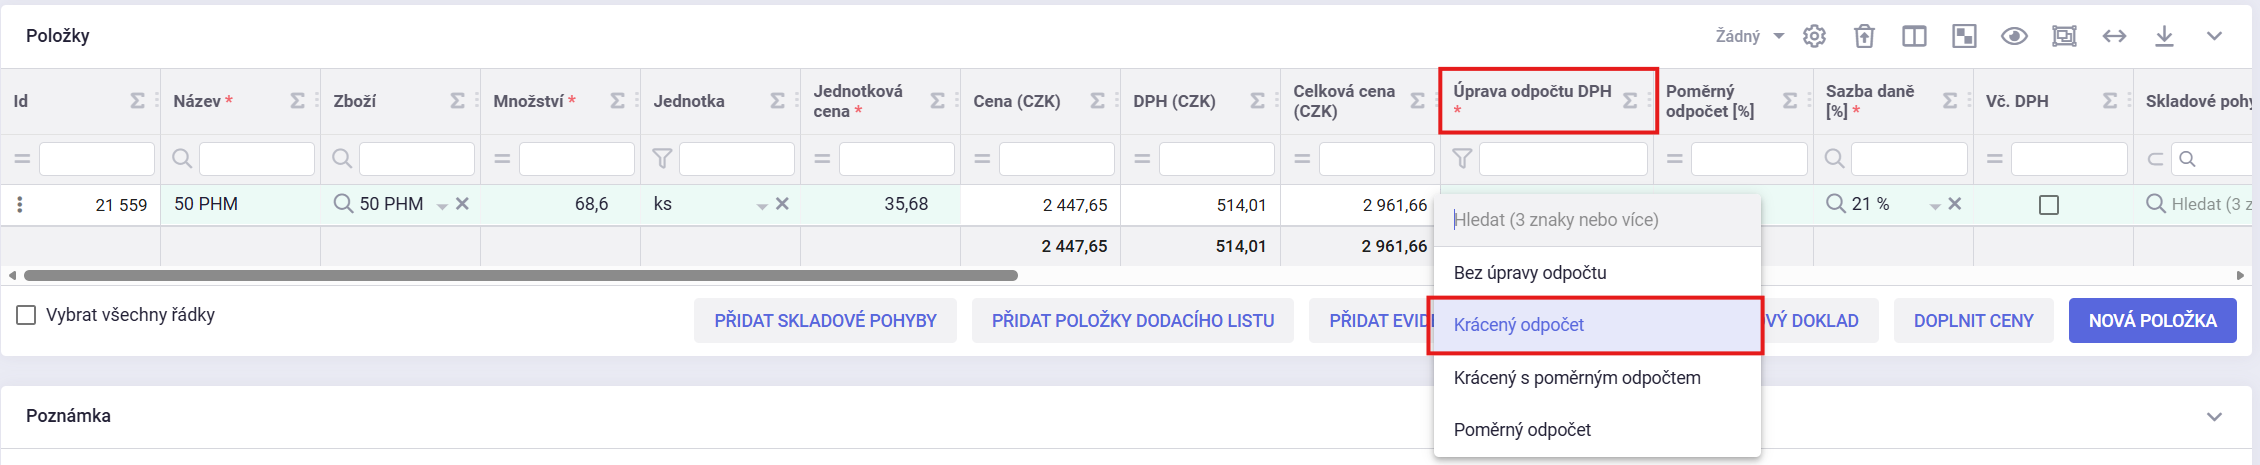Click the download export icon
This screenshot has height=465, width=2260.
2164,36
